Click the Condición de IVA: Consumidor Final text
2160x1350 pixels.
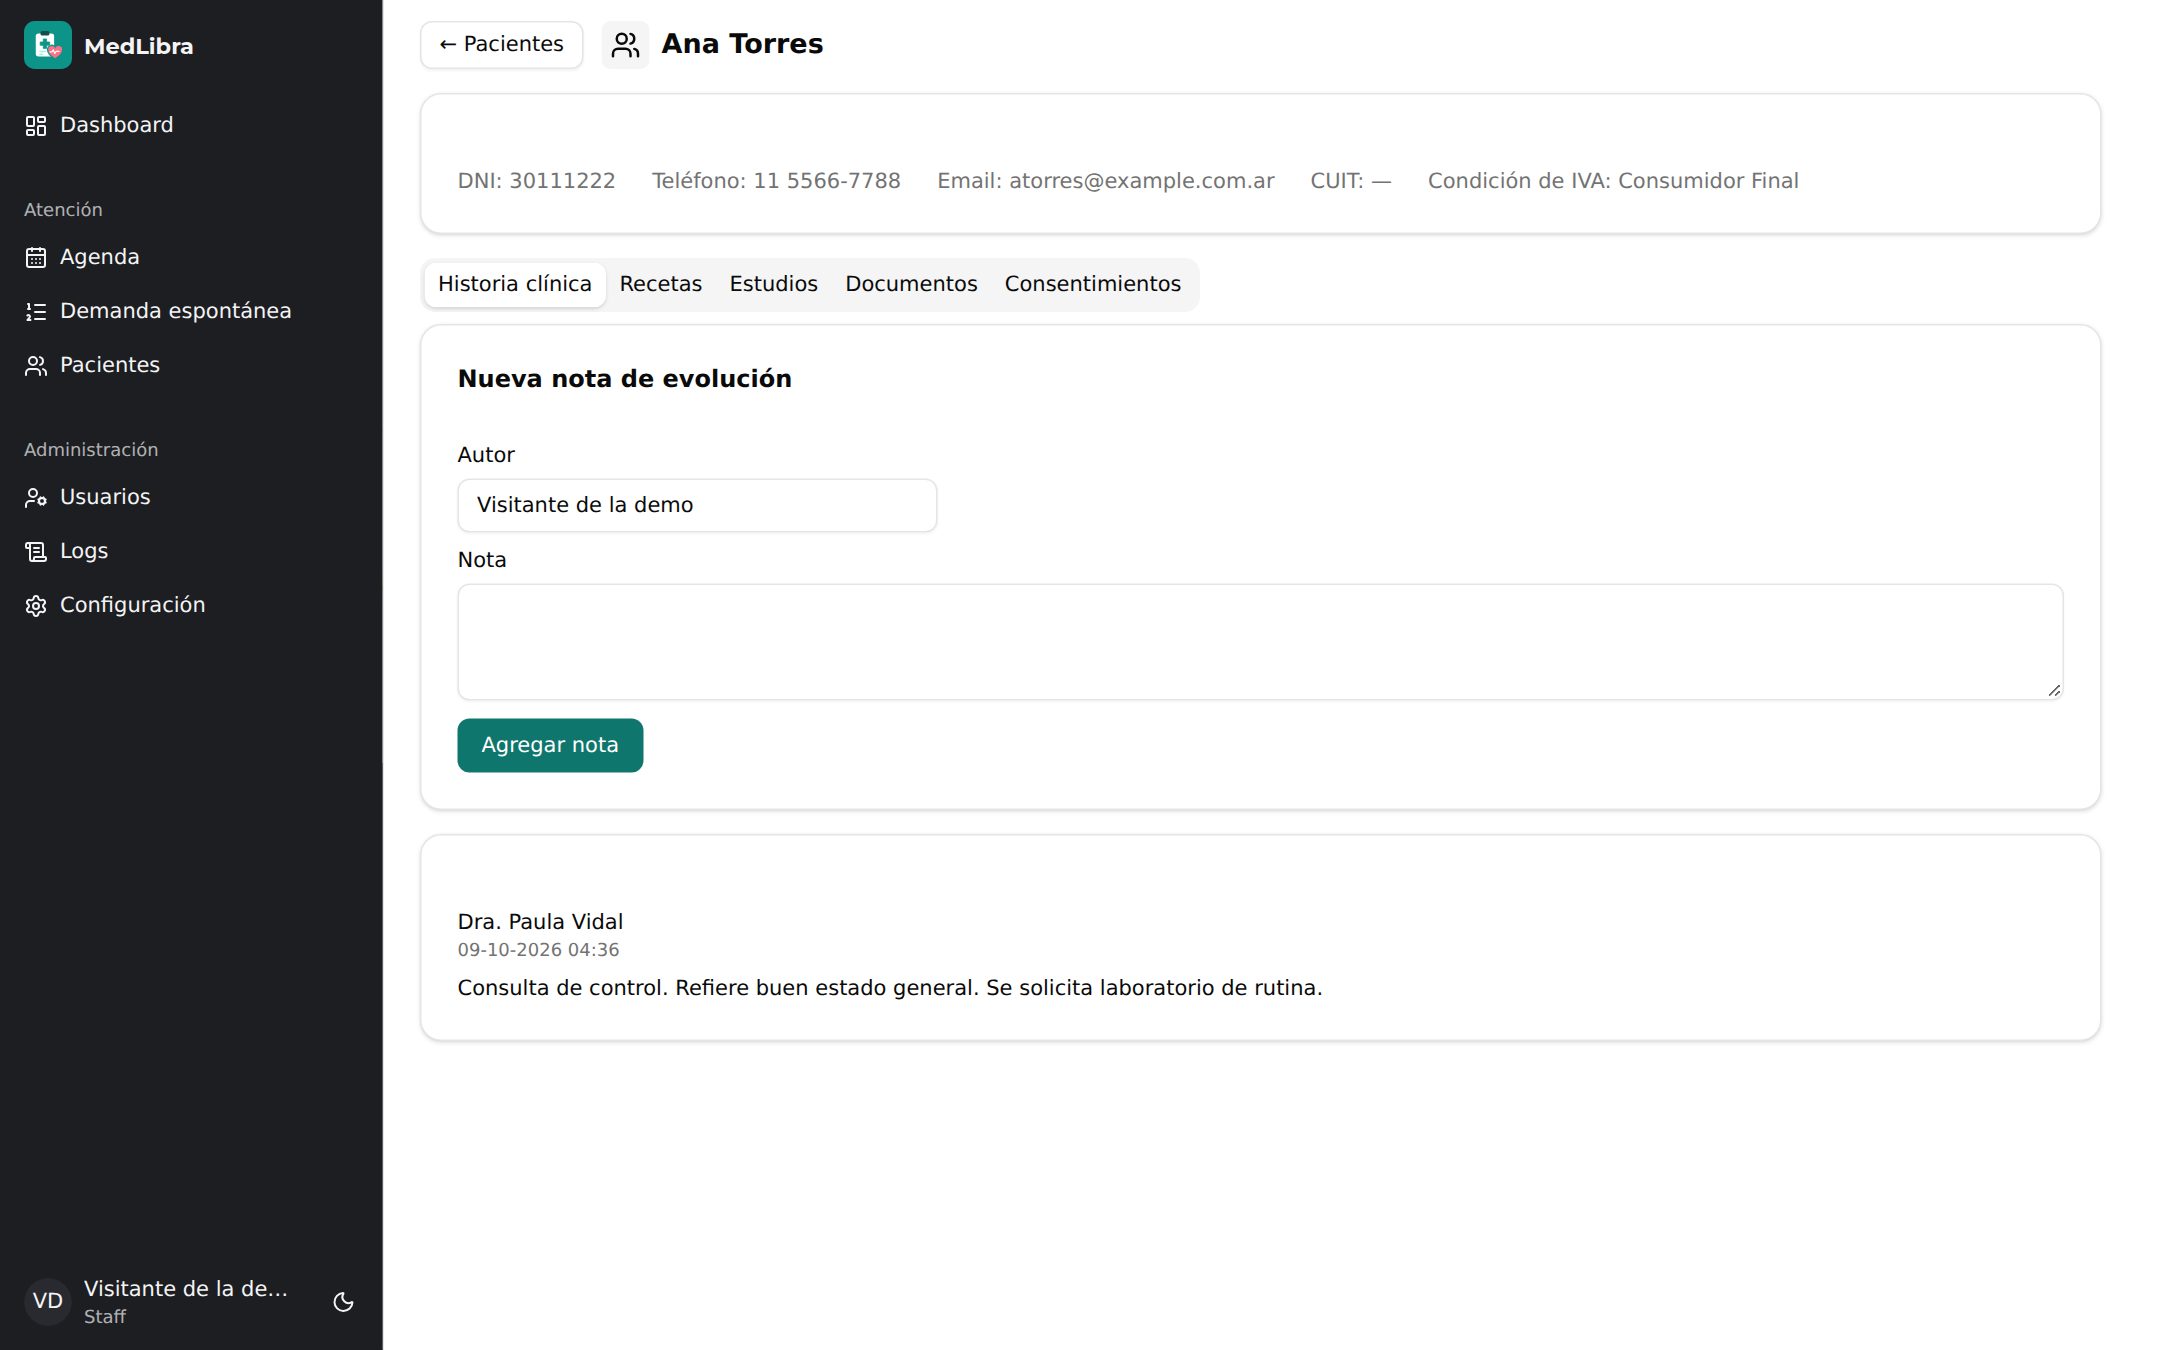coord(1613,181)
